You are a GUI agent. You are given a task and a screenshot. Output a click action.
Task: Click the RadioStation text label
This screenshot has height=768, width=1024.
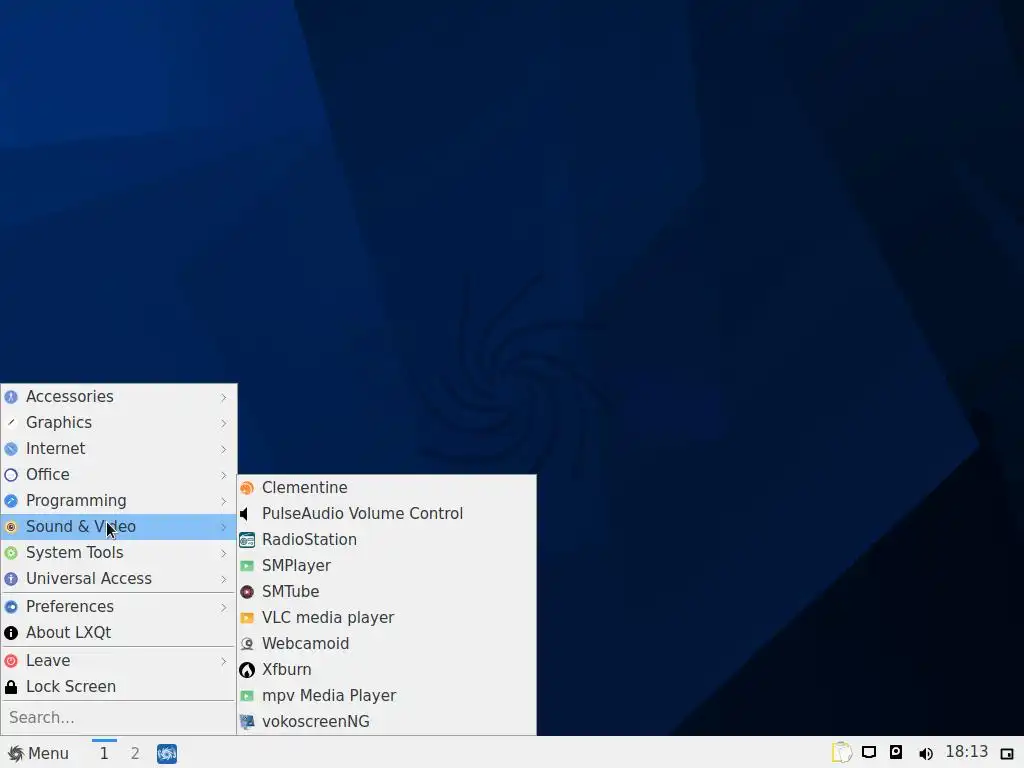310,540
